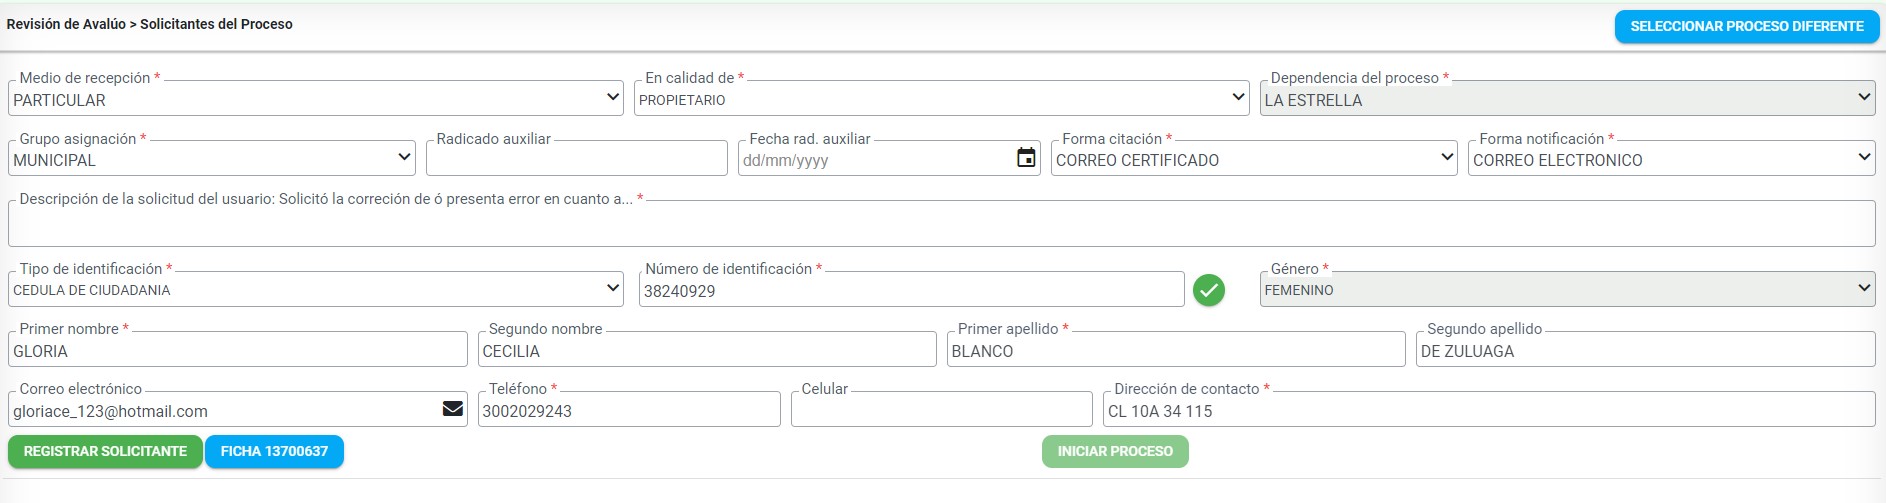Expand the Género dropdown

[x=1566, y=290]
